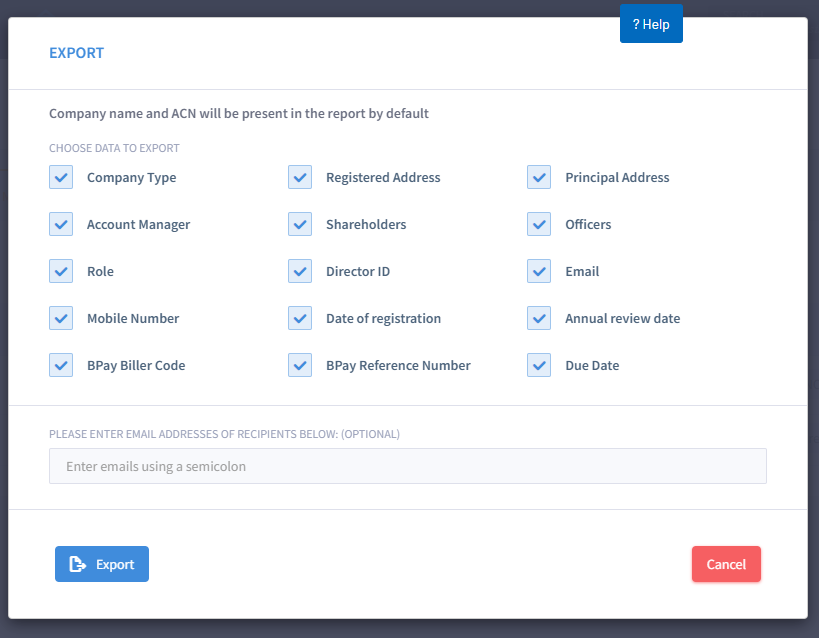Toggle the Director ID checkbox
Viewport: 819px width, 638px height.
click(300, 271)
